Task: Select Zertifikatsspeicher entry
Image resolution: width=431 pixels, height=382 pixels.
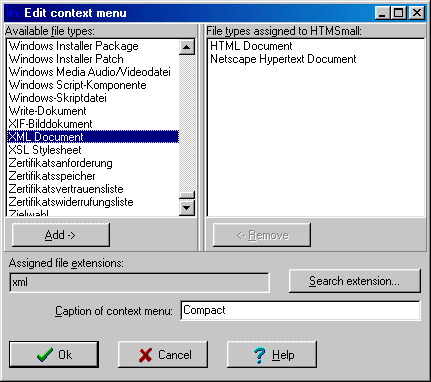Action: [x=93, y=176]
